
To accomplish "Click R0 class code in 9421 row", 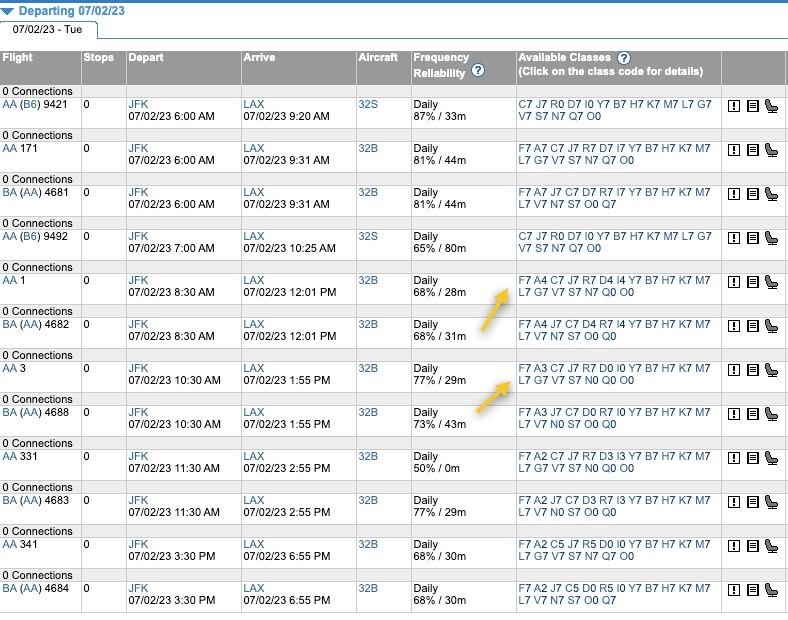I will click(x=557, y=105).
